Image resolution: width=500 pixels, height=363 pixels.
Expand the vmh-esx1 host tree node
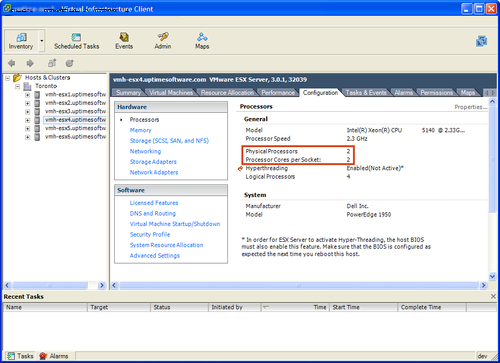click(28, 95)
